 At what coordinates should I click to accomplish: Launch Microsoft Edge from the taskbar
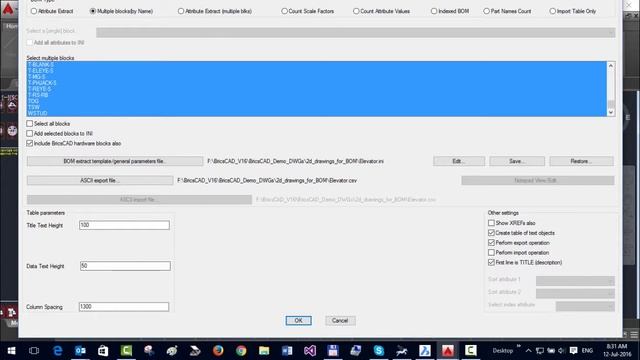click(x=58, y=351)
